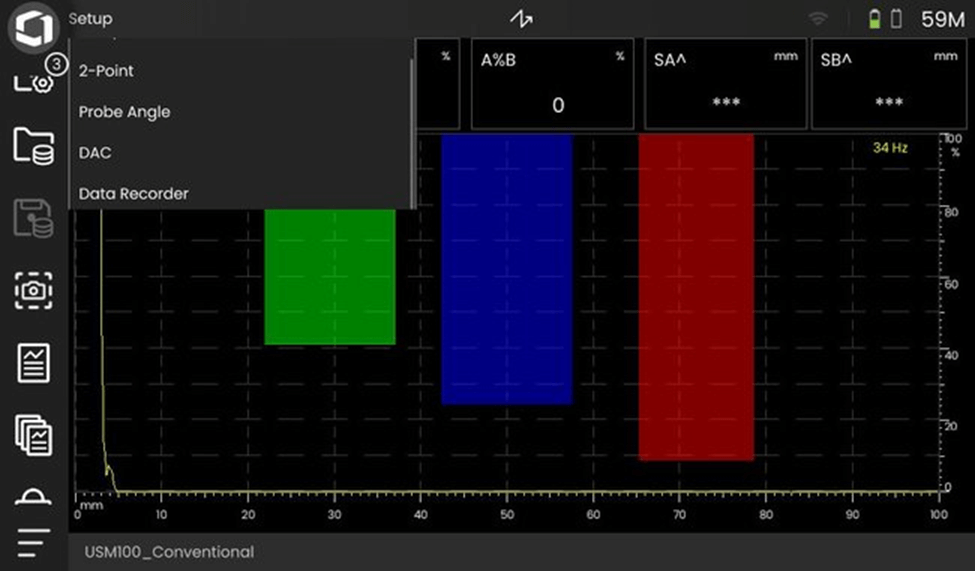Take a screenshot with the camera icon
The image size is (975, 571).
33,290
